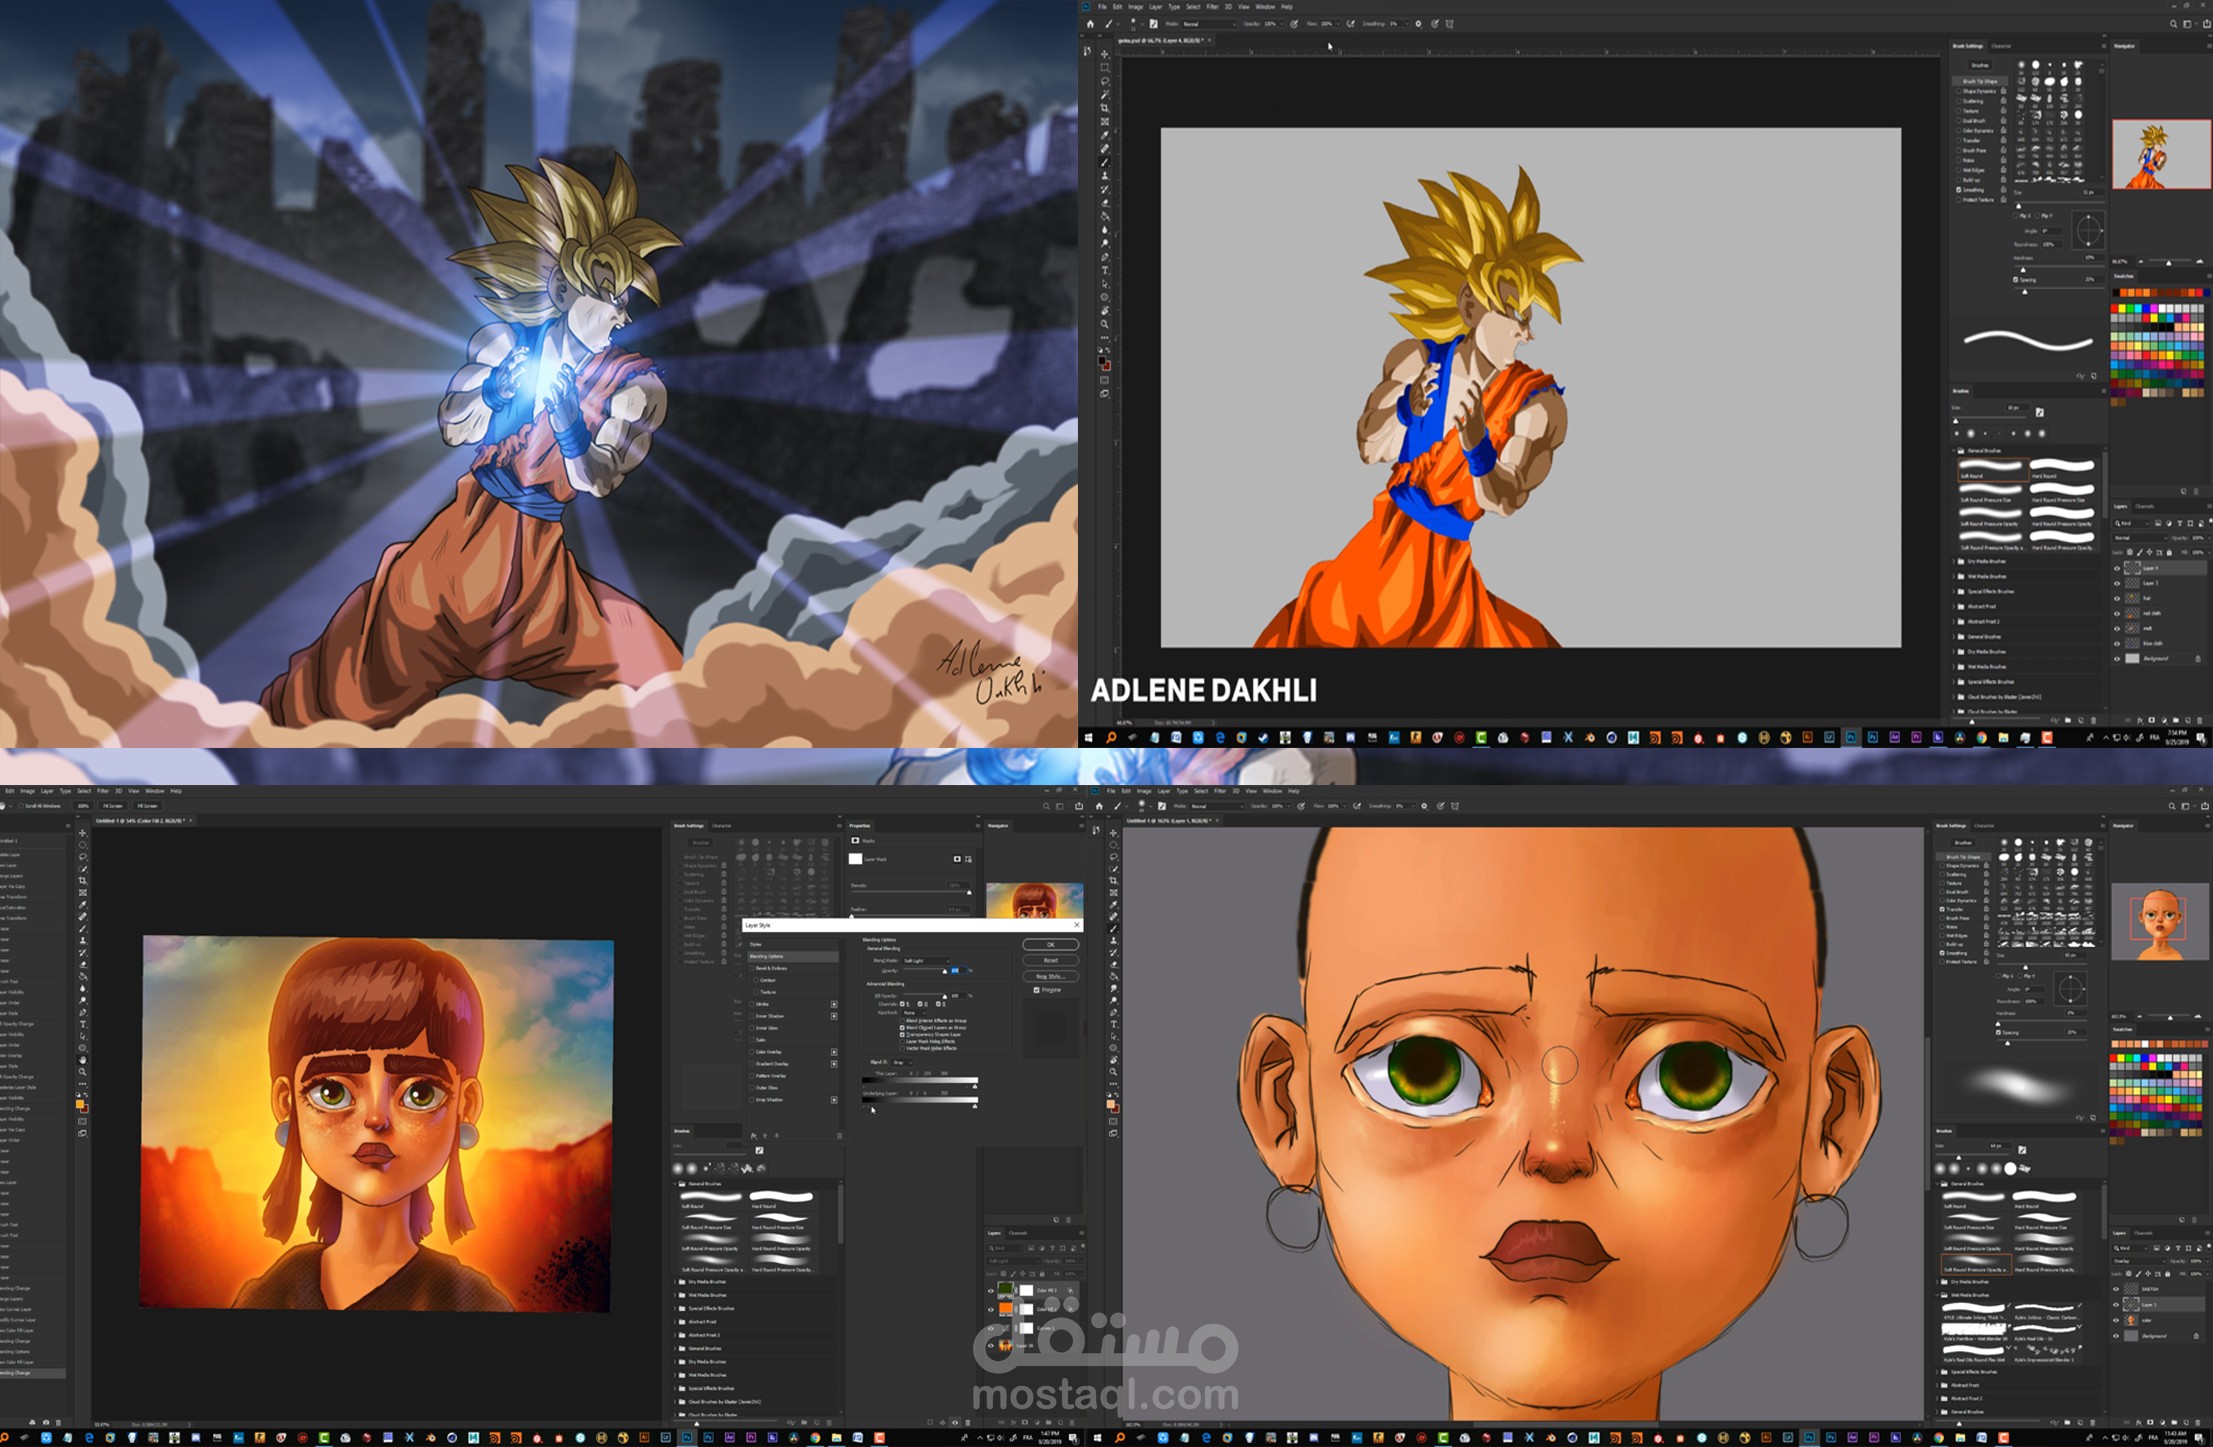Image resolution: width=2213 pixels, height=1447 pixels.
Task: Expand Dry Media Brushes folder in Goku window
Action: pos(1954,561)
